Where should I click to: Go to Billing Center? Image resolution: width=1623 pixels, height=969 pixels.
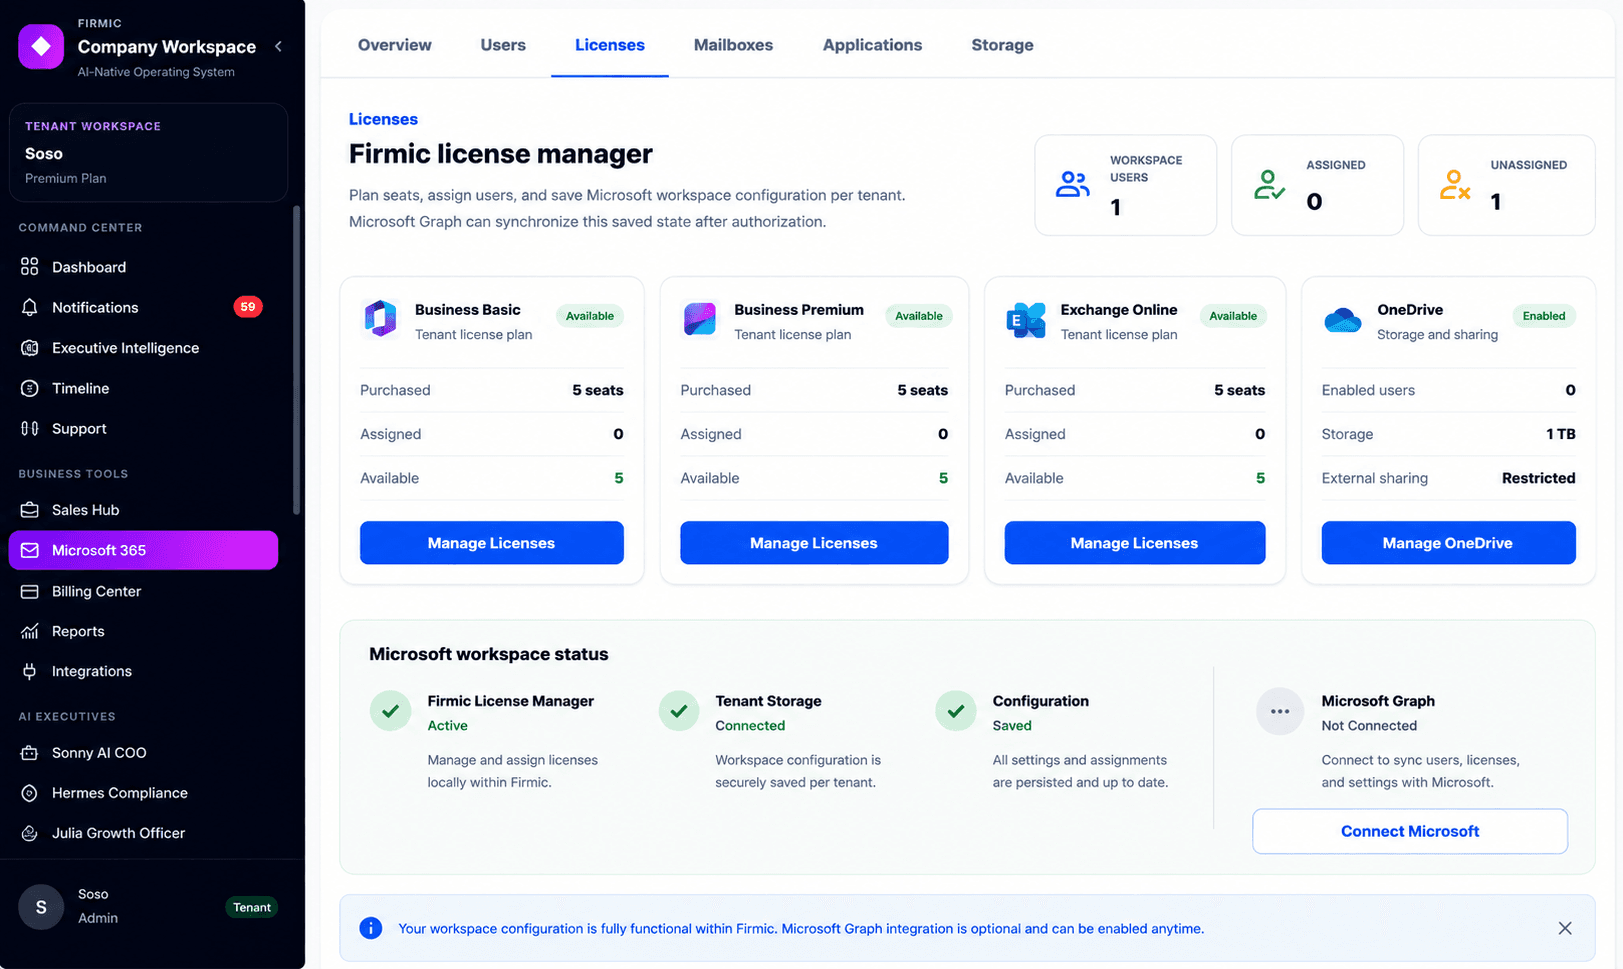[144, 591]
